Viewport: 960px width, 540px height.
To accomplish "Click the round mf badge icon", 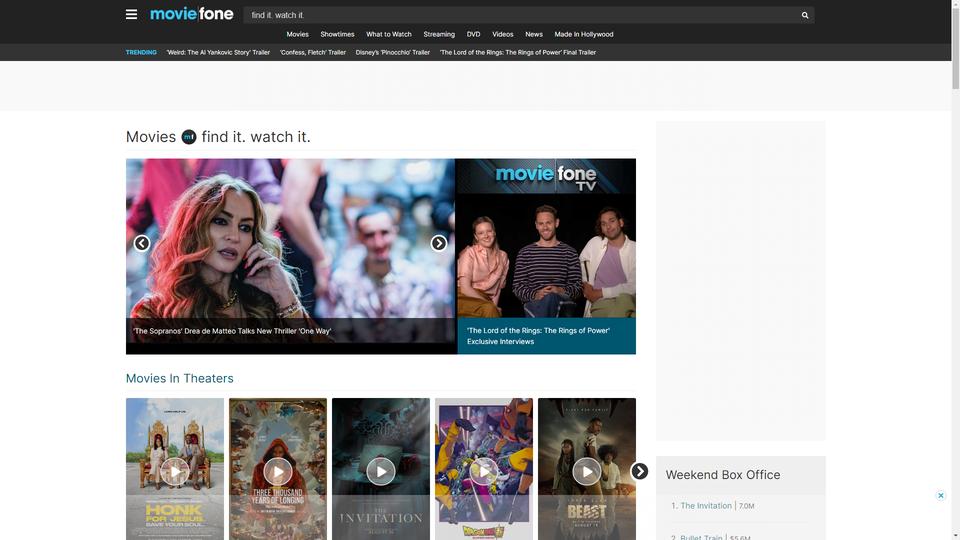I will [x=189, y=137].
